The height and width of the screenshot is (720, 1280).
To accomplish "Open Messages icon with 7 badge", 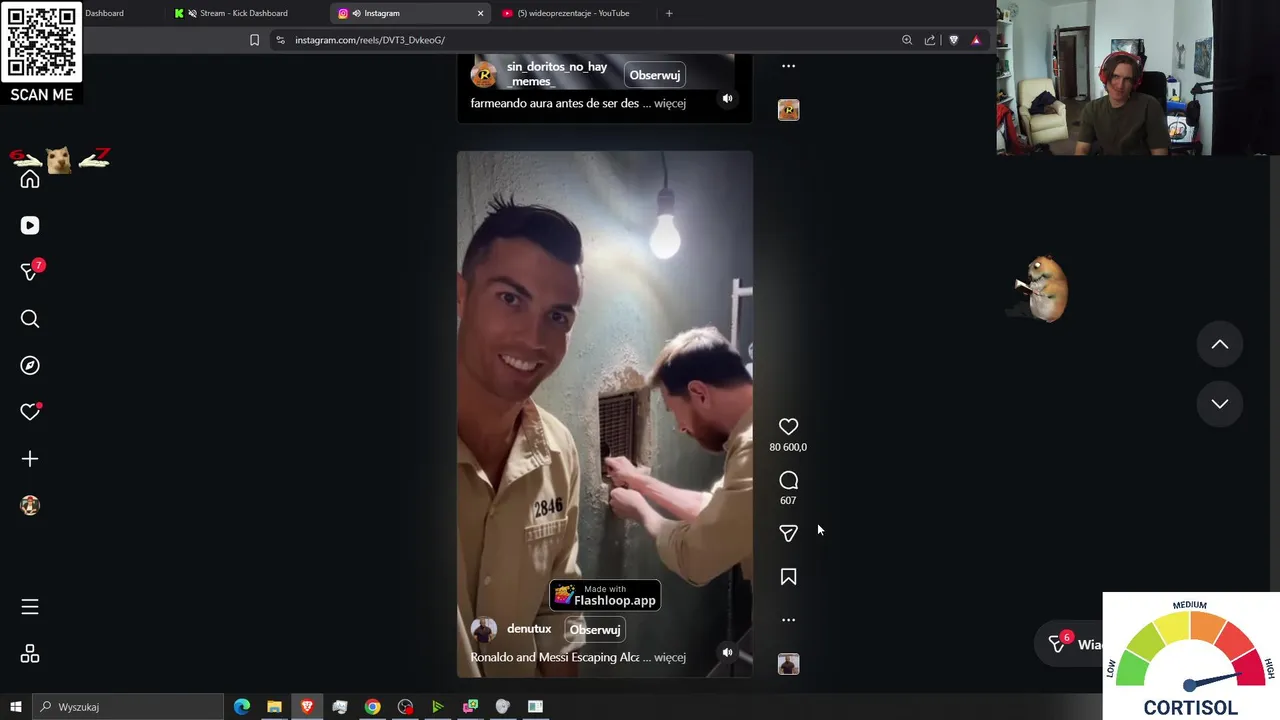I will (x=30, y=272).
